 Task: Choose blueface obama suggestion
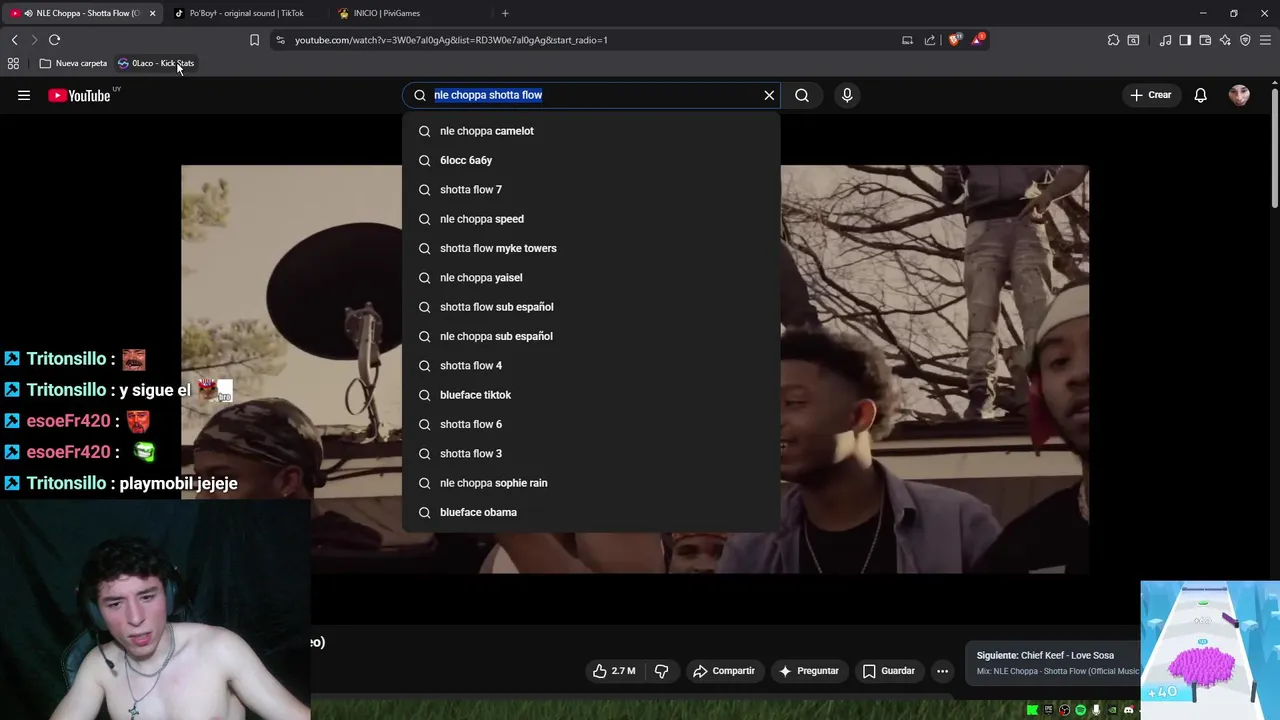591,512
